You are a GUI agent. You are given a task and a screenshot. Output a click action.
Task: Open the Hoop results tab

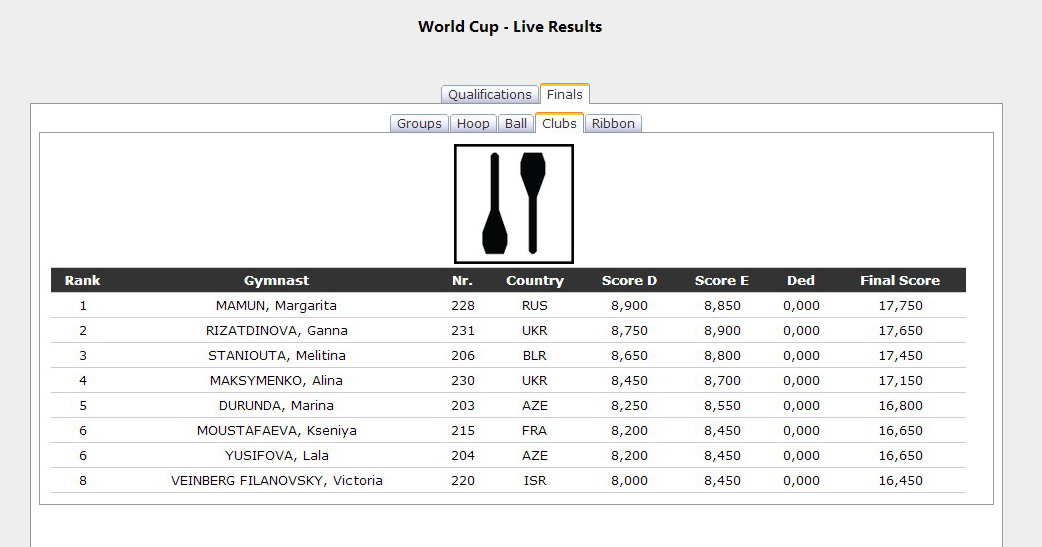(473, 124)
